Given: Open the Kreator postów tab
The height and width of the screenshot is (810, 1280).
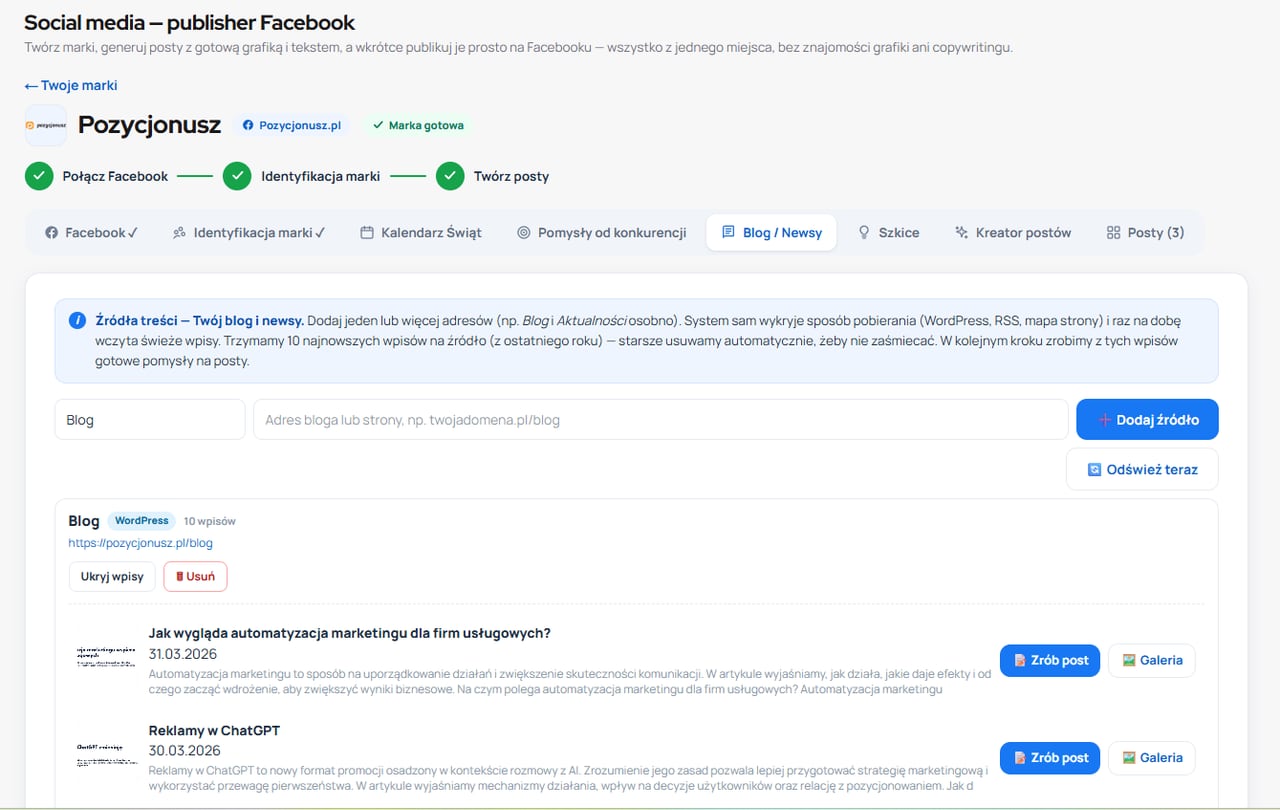Looking at the screenshot, I should pyautogui.click(x=1013, y=232).
